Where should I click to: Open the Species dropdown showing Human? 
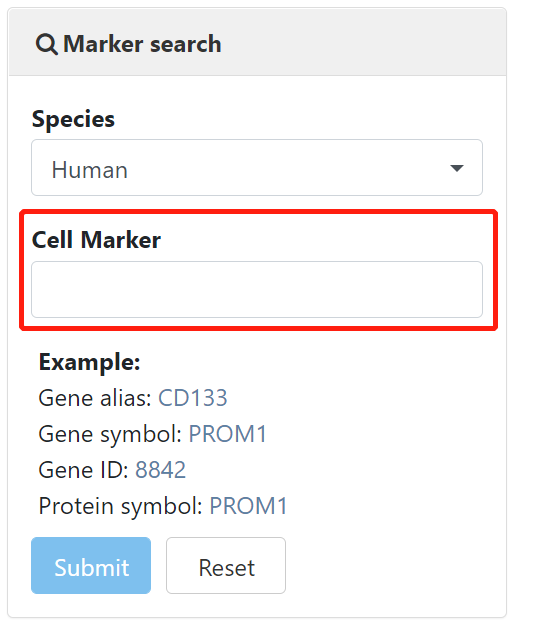click(x=257, y=168)
